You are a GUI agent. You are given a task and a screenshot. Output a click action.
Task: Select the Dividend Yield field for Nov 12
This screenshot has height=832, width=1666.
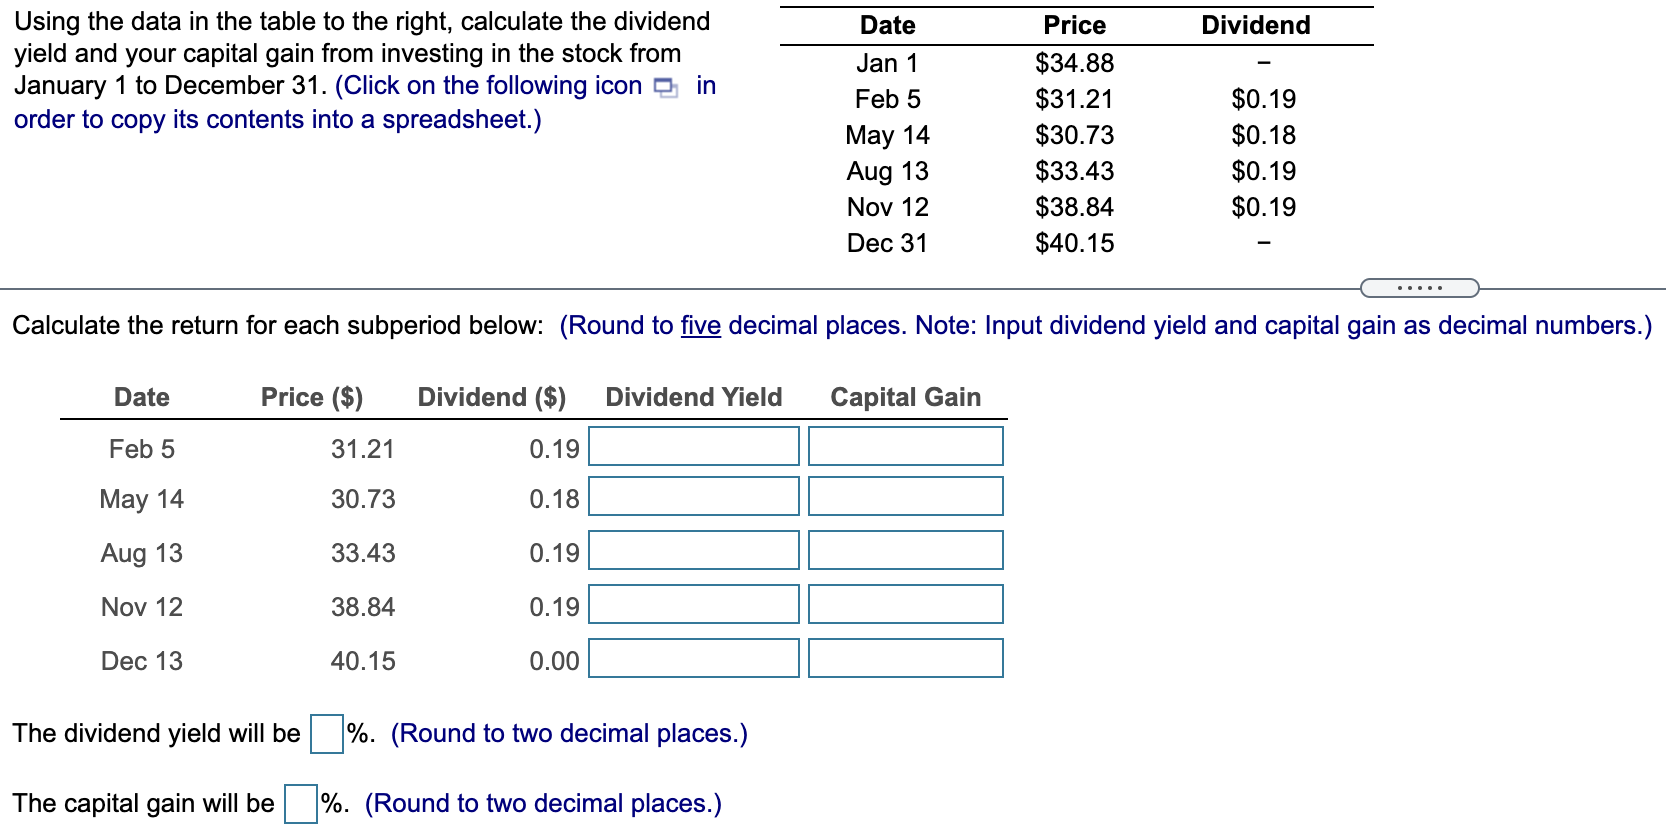click(693, 606)
